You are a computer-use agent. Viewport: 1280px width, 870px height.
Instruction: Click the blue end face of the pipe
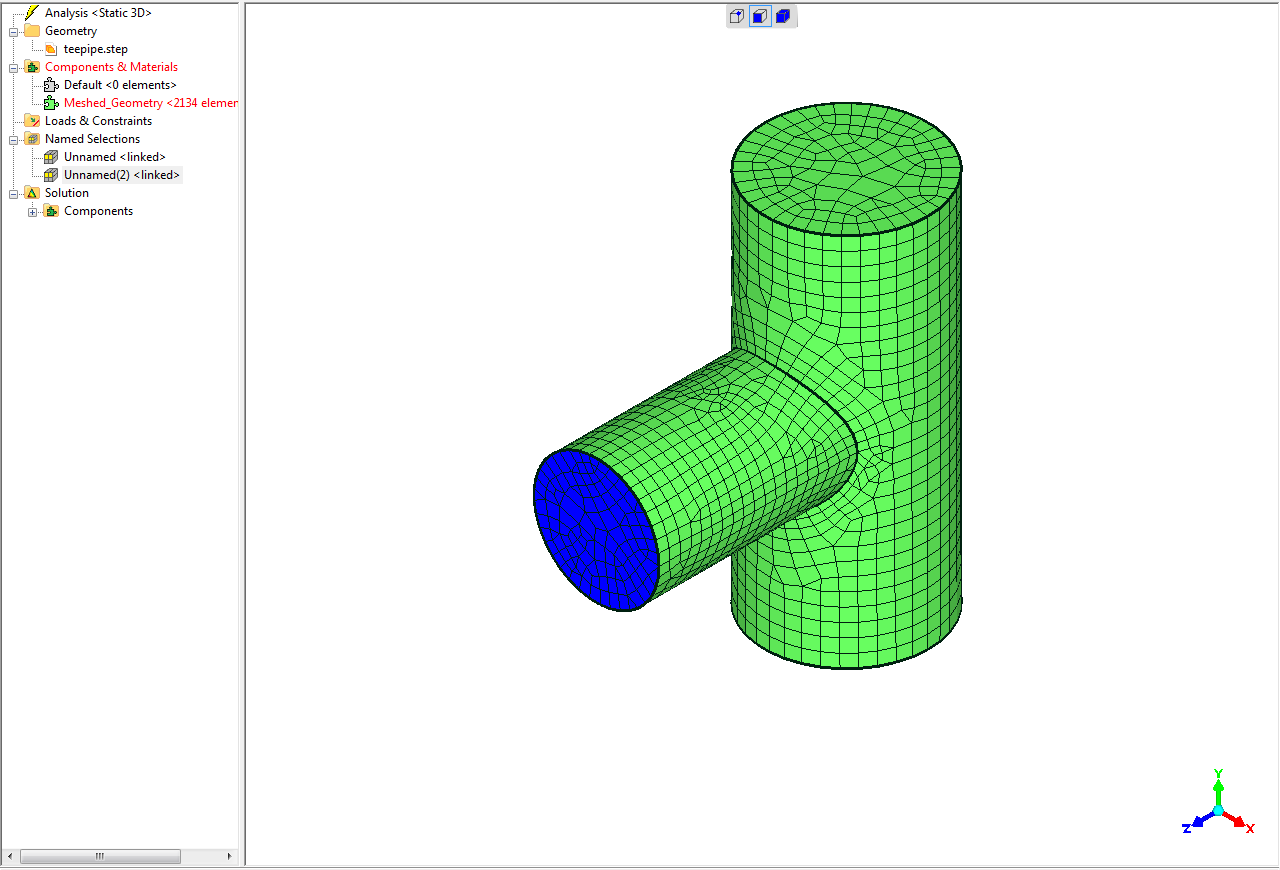[x=595, y=530]
